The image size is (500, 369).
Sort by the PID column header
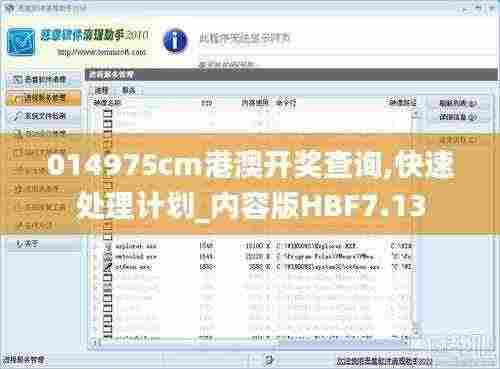pos(206,103)
